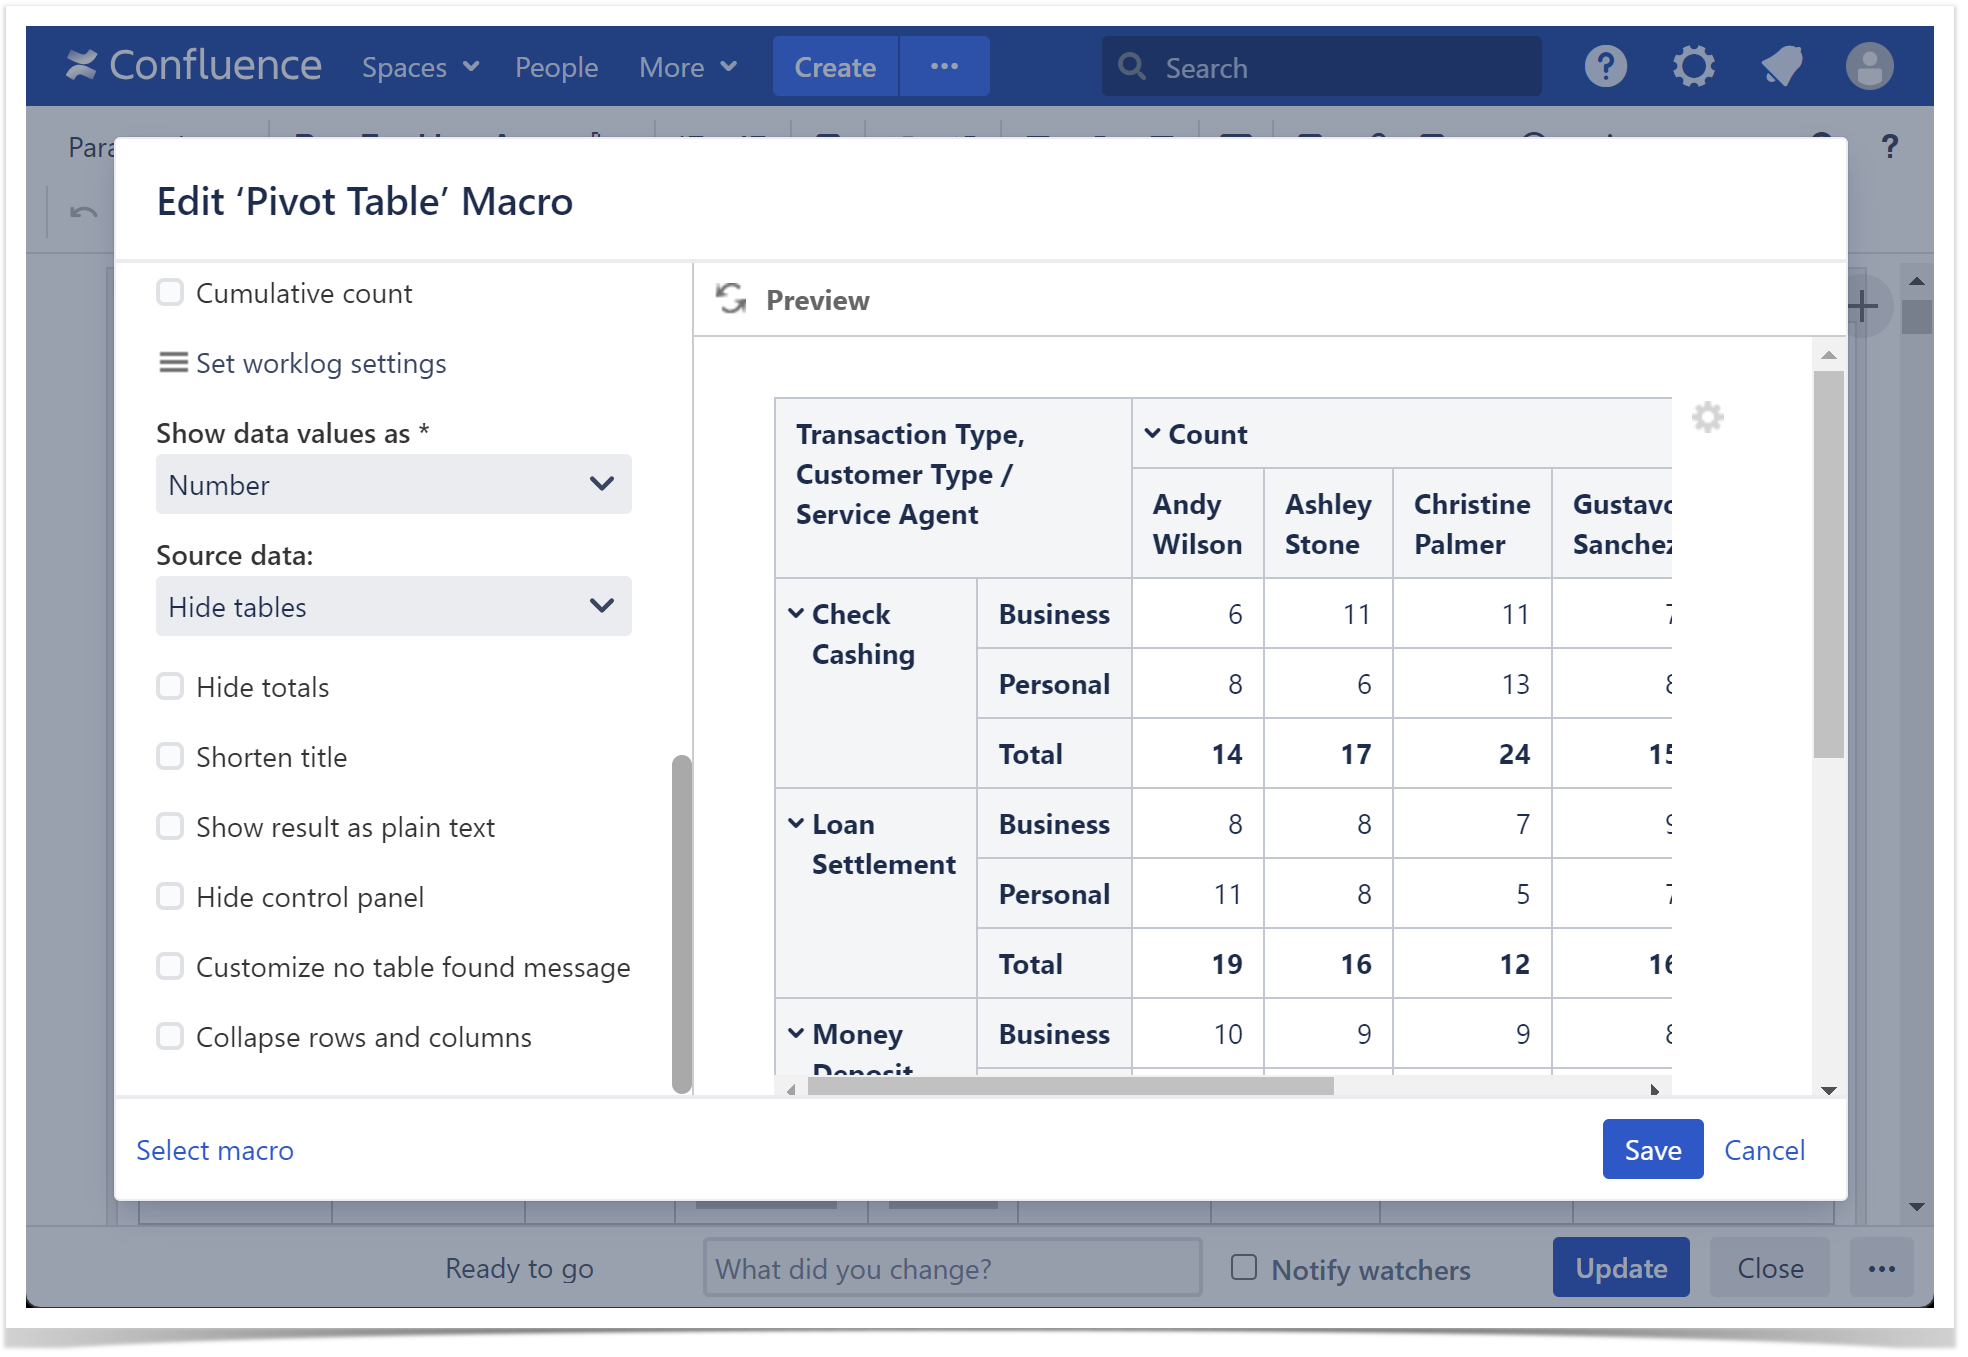Open the Source data dropdown

click(393, 606)
